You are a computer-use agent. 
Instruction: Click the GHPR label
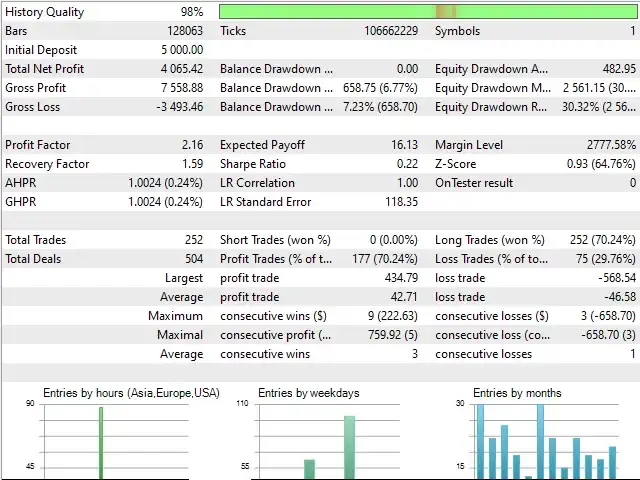pos(21,202)
